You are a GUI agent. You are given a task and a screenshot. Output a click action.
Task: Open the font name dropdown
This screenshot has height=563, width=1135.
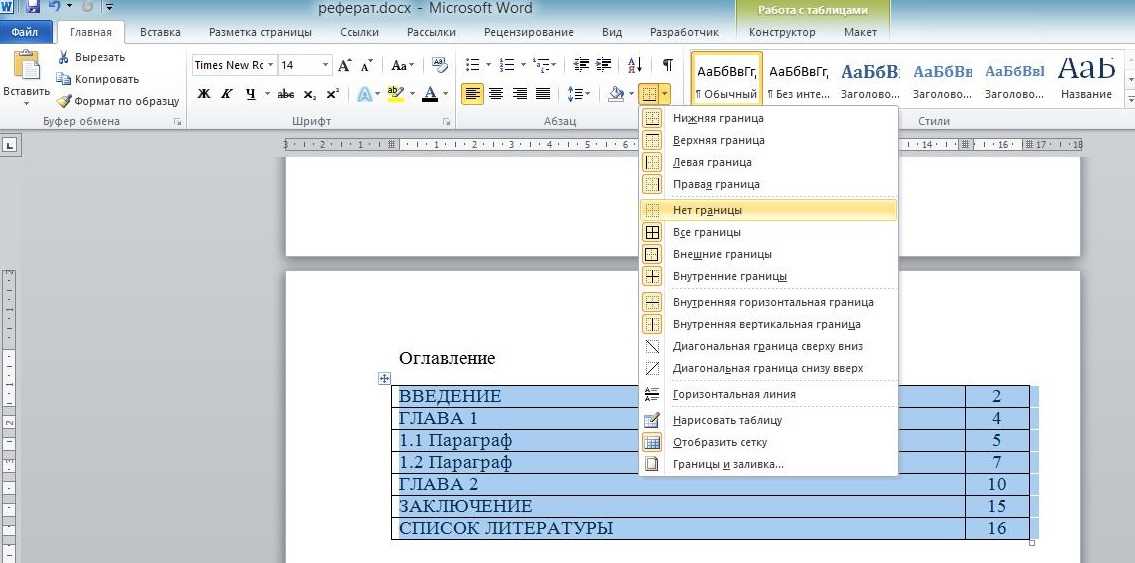tap(269, 65)
